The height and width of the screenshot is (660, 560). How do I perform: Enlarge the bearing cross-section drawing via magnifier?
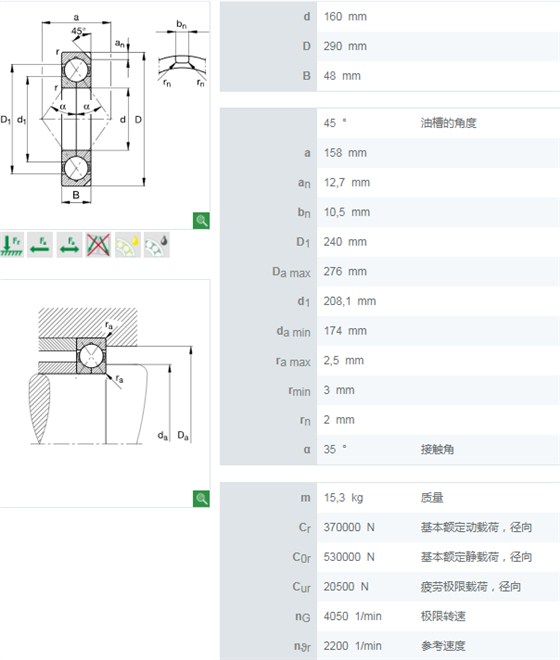pyautogui.click(x=201, y=221)
